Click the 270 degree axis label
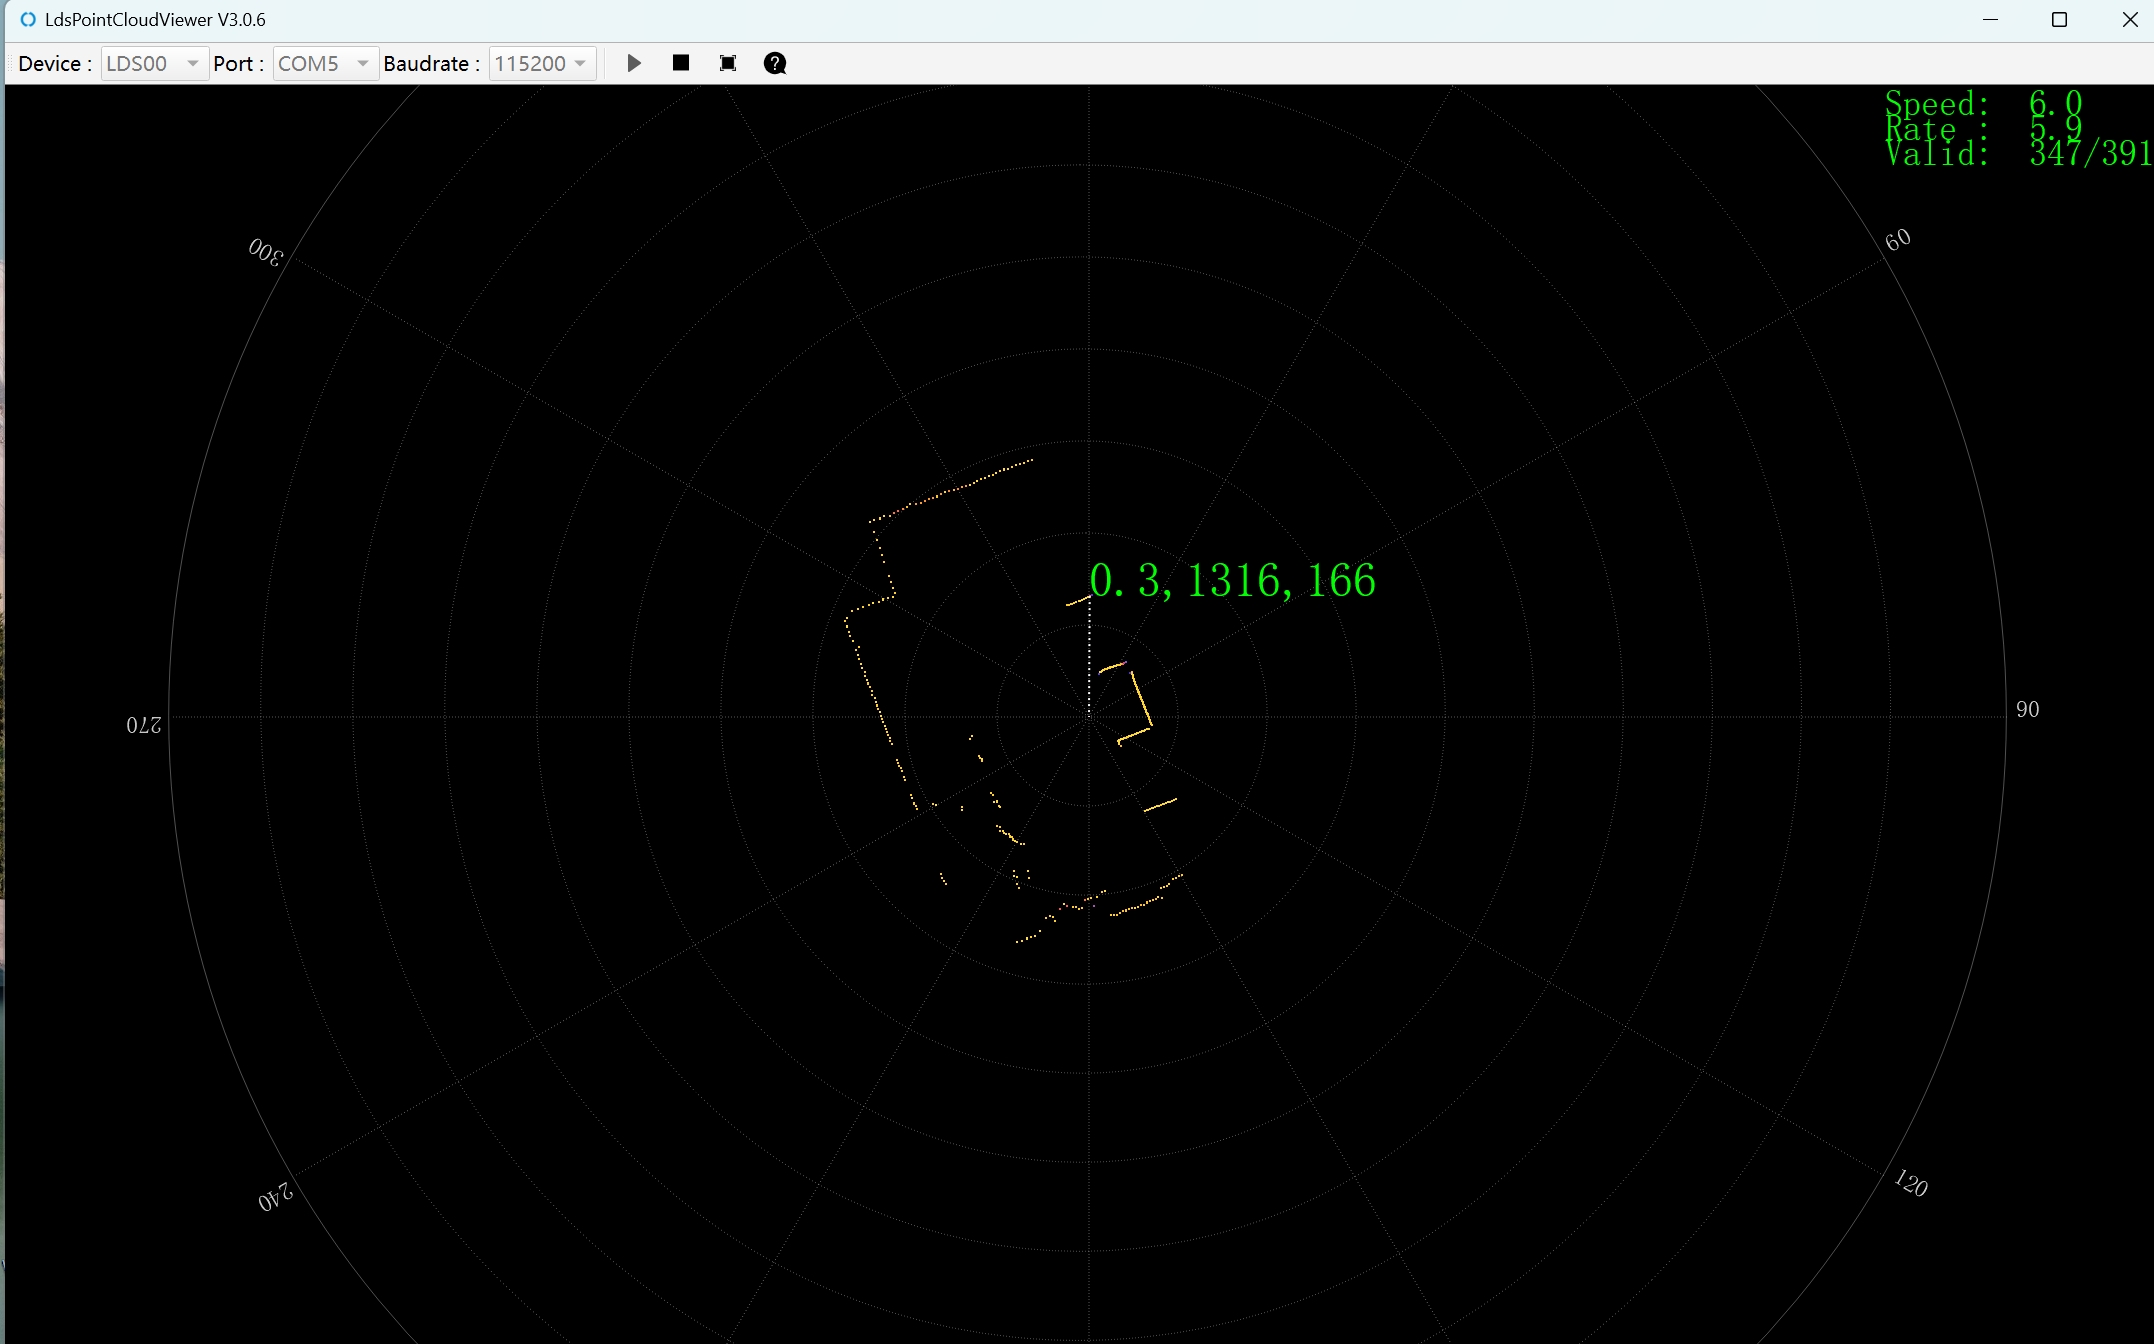 point(144,724)
